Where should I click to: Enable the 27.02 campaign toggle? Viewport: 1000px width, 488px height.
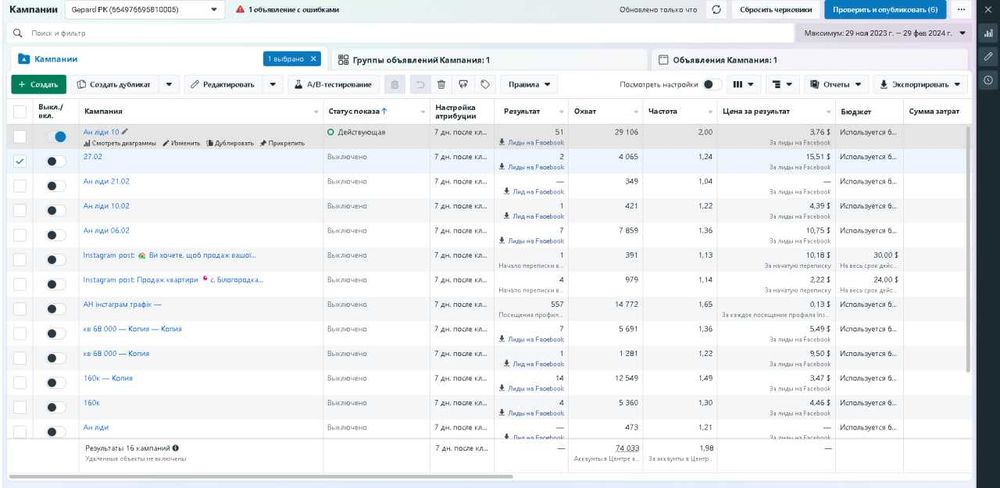point(56,161)
